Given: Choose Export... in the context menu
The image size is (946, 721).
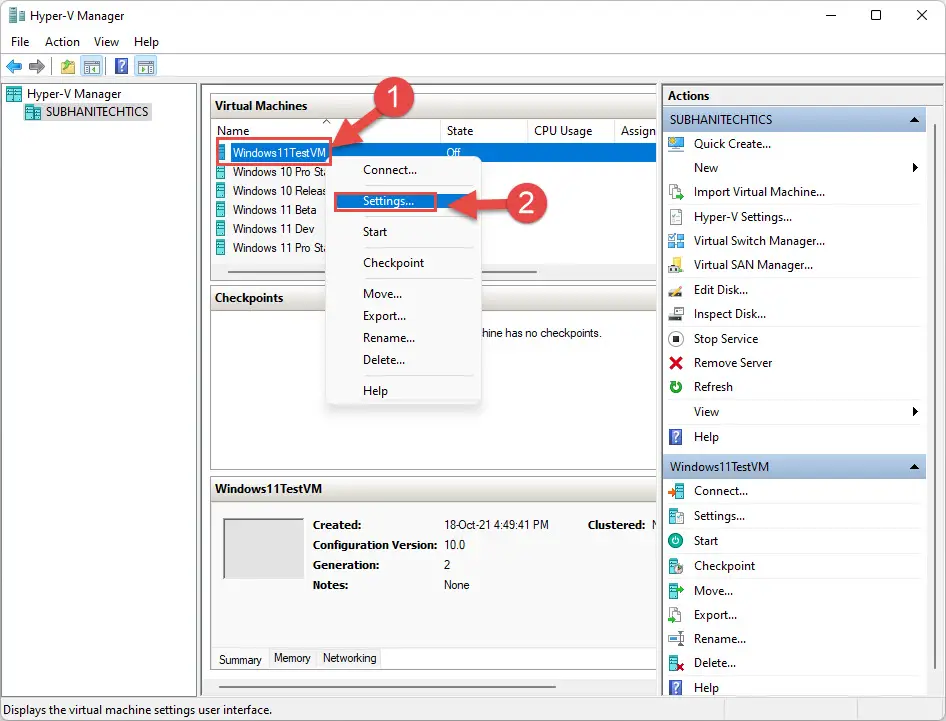Looking at the screenshot, I should click(403, 316).
